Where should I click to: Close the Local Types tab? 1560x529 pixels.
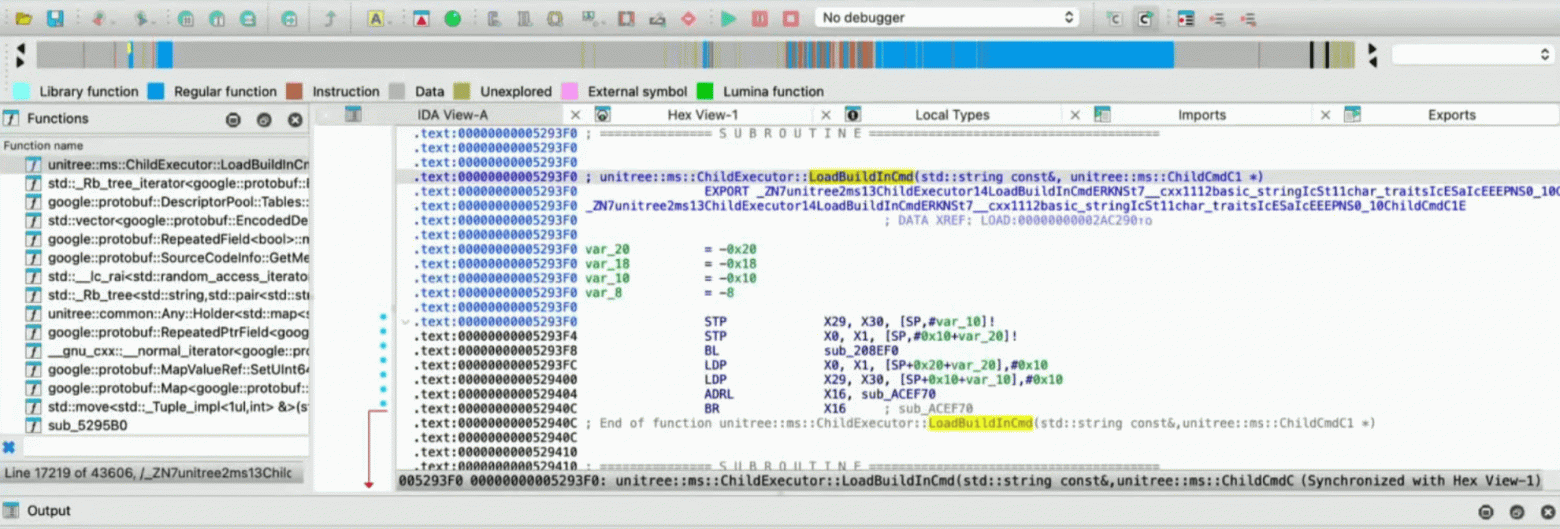click(1075, 115)
